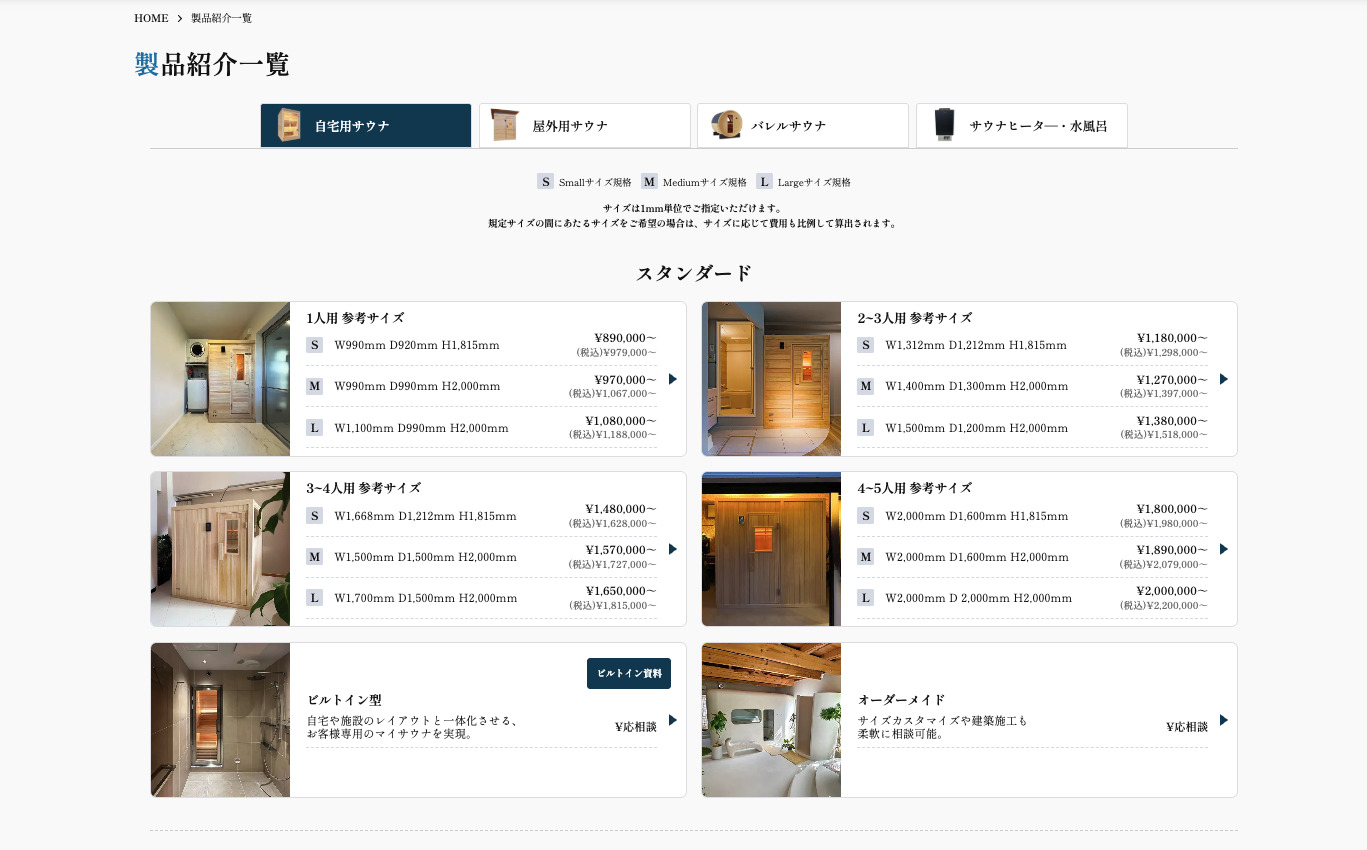This screenshot has height=850, width=1367.
Task: Open the オーダーメイド room photo
Action: pyautogui.click(x=771, y=720)
